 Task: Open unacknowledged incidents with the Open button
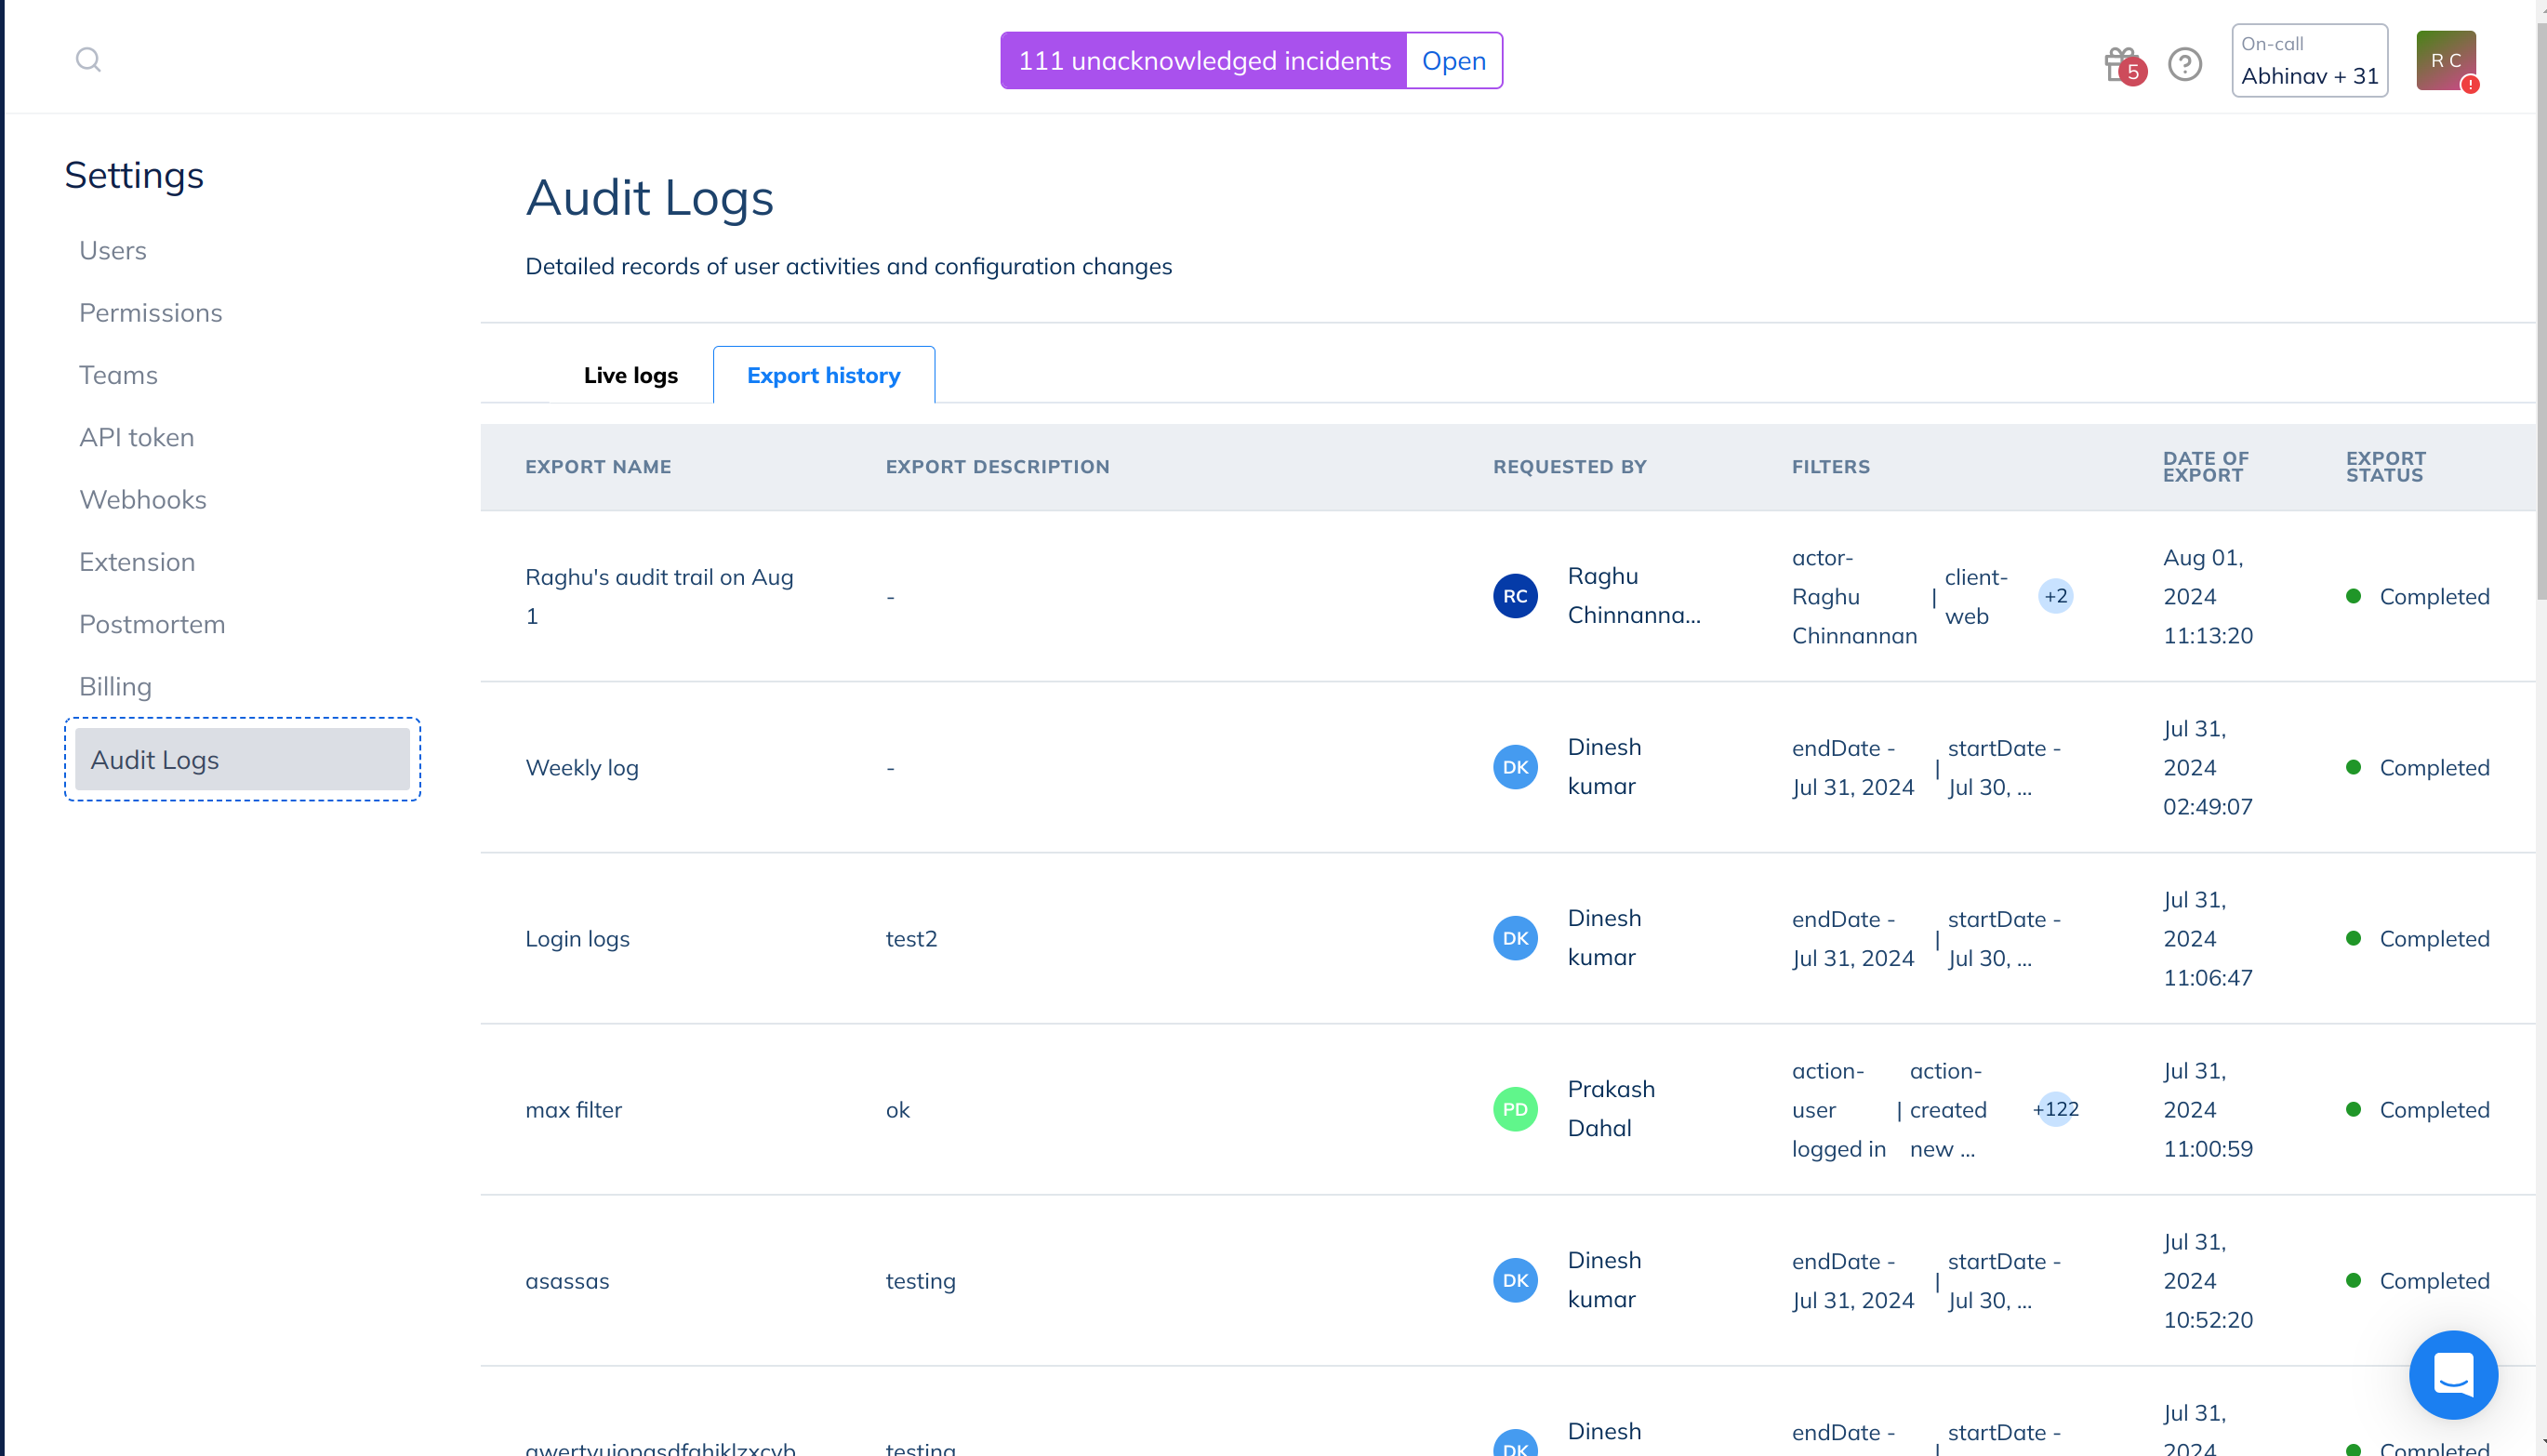(x=1453, y=60)
